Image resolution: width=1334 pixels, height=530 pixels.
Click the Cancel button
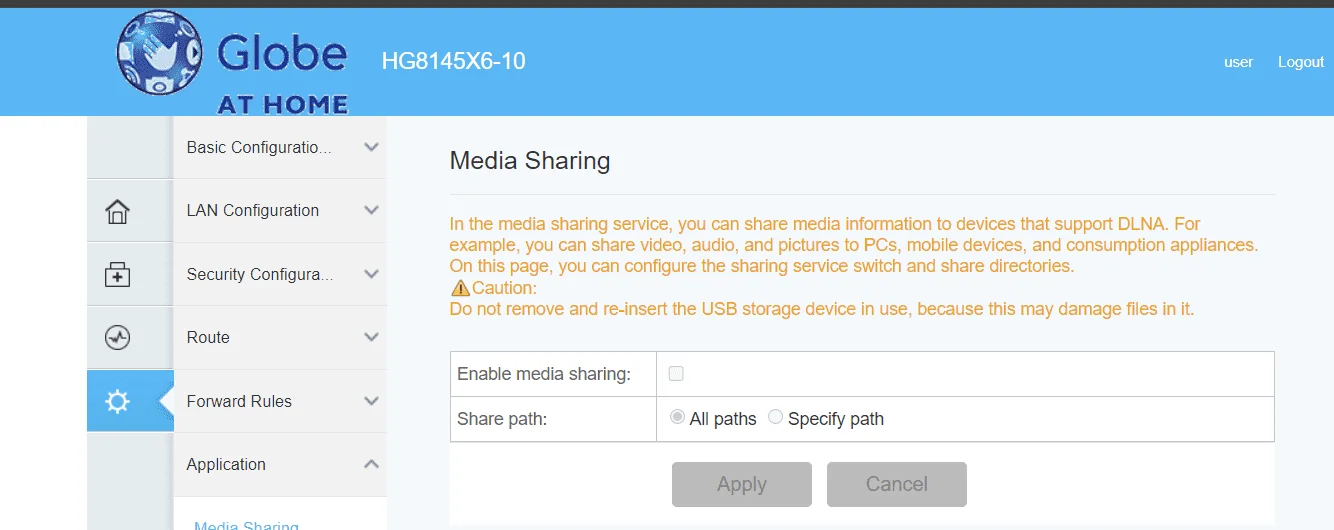click(x=897, y=484)
